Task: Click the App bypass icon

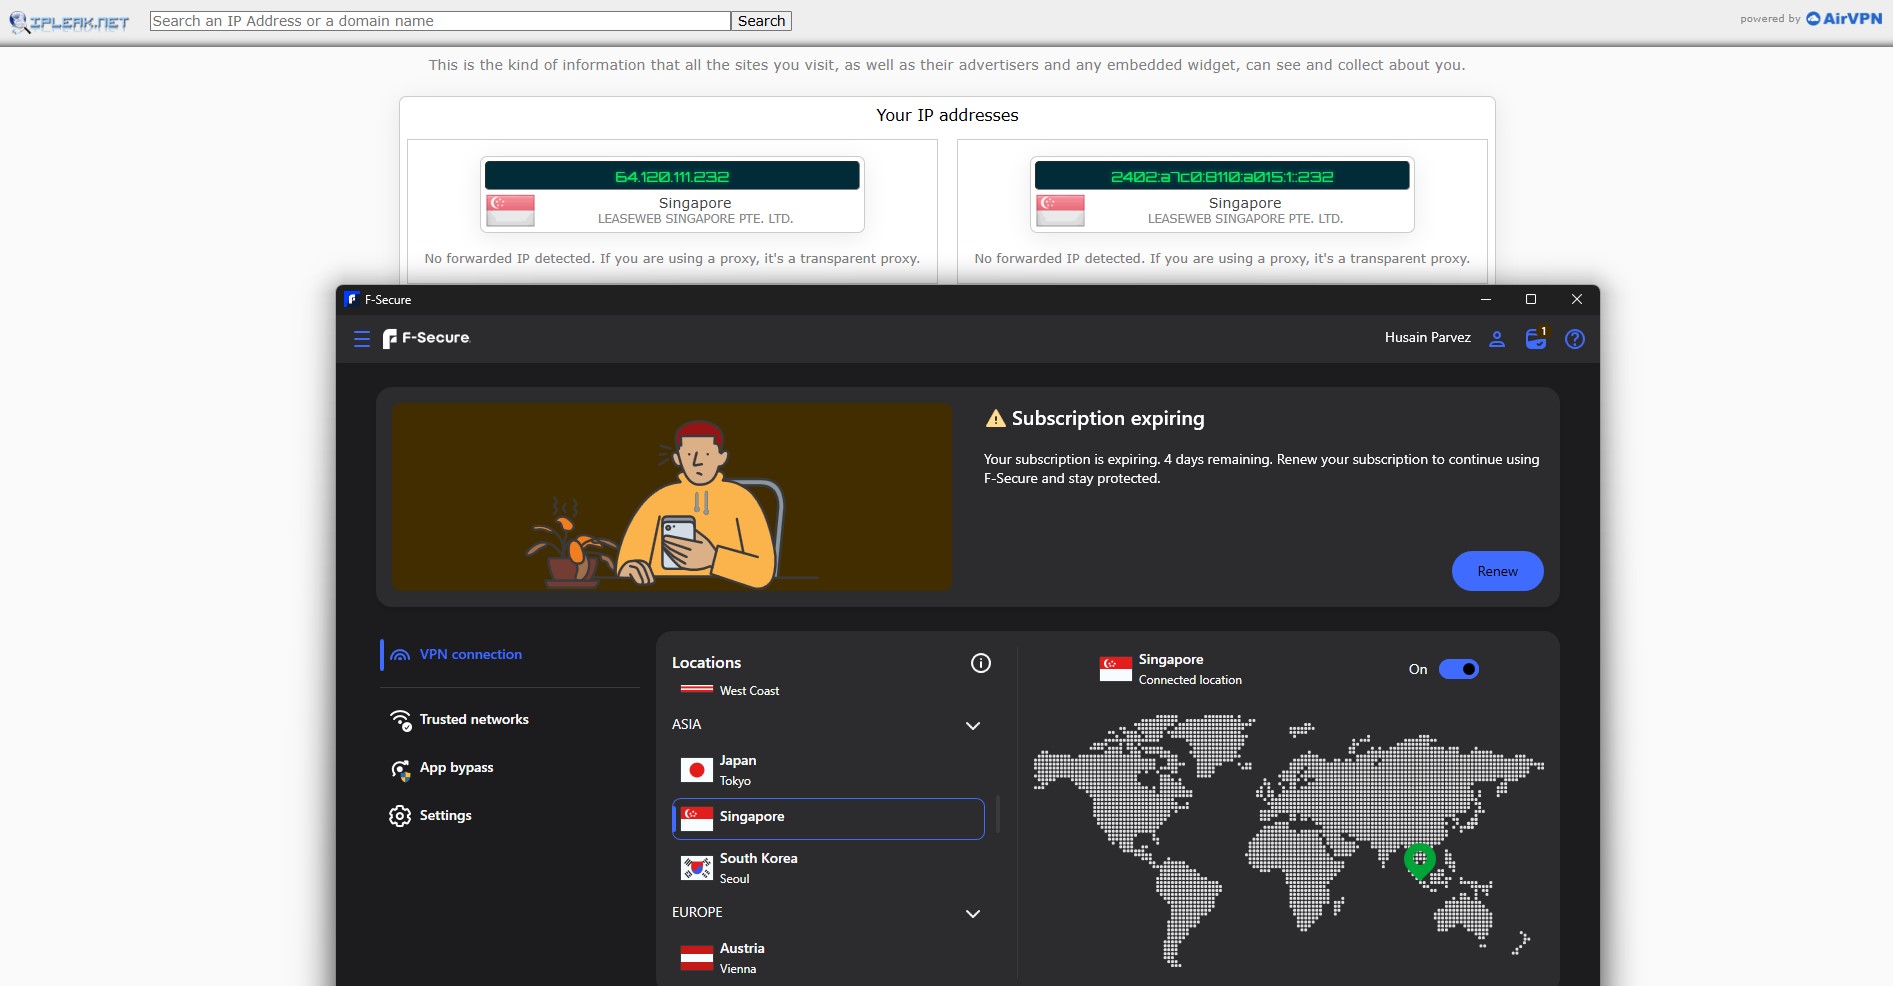Action: coord(400,769)
